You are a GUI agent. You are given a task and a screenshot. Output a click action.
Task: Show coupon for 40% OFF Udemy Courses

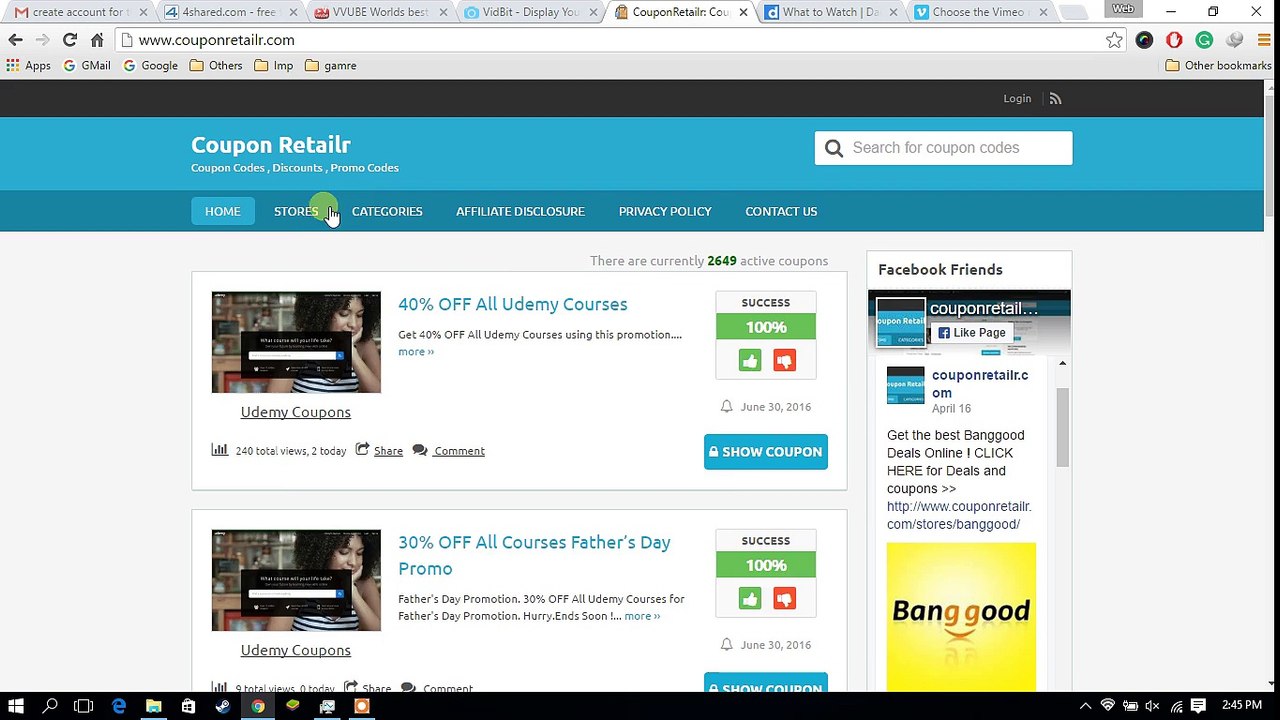point(766,452)
